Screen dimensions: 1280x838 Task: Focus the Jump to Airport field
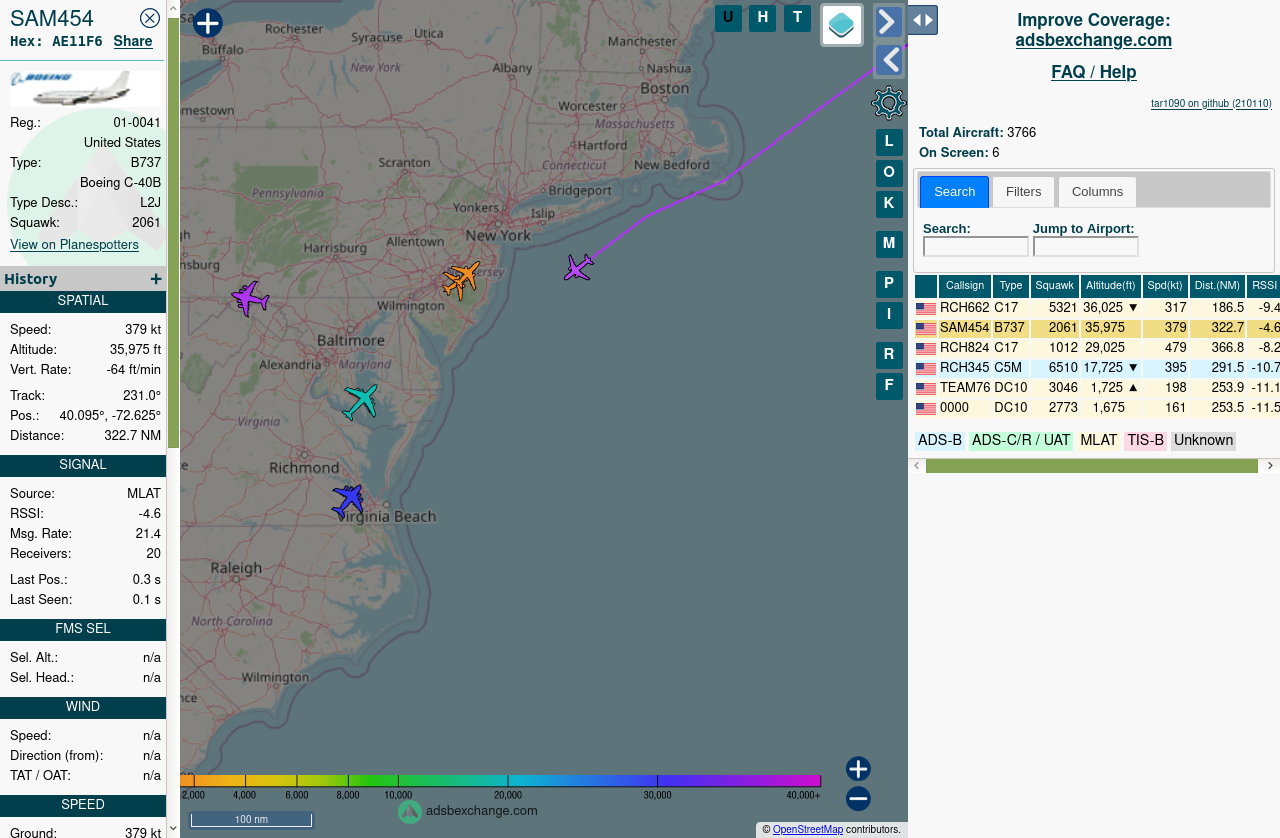(x=1086, y=247)
